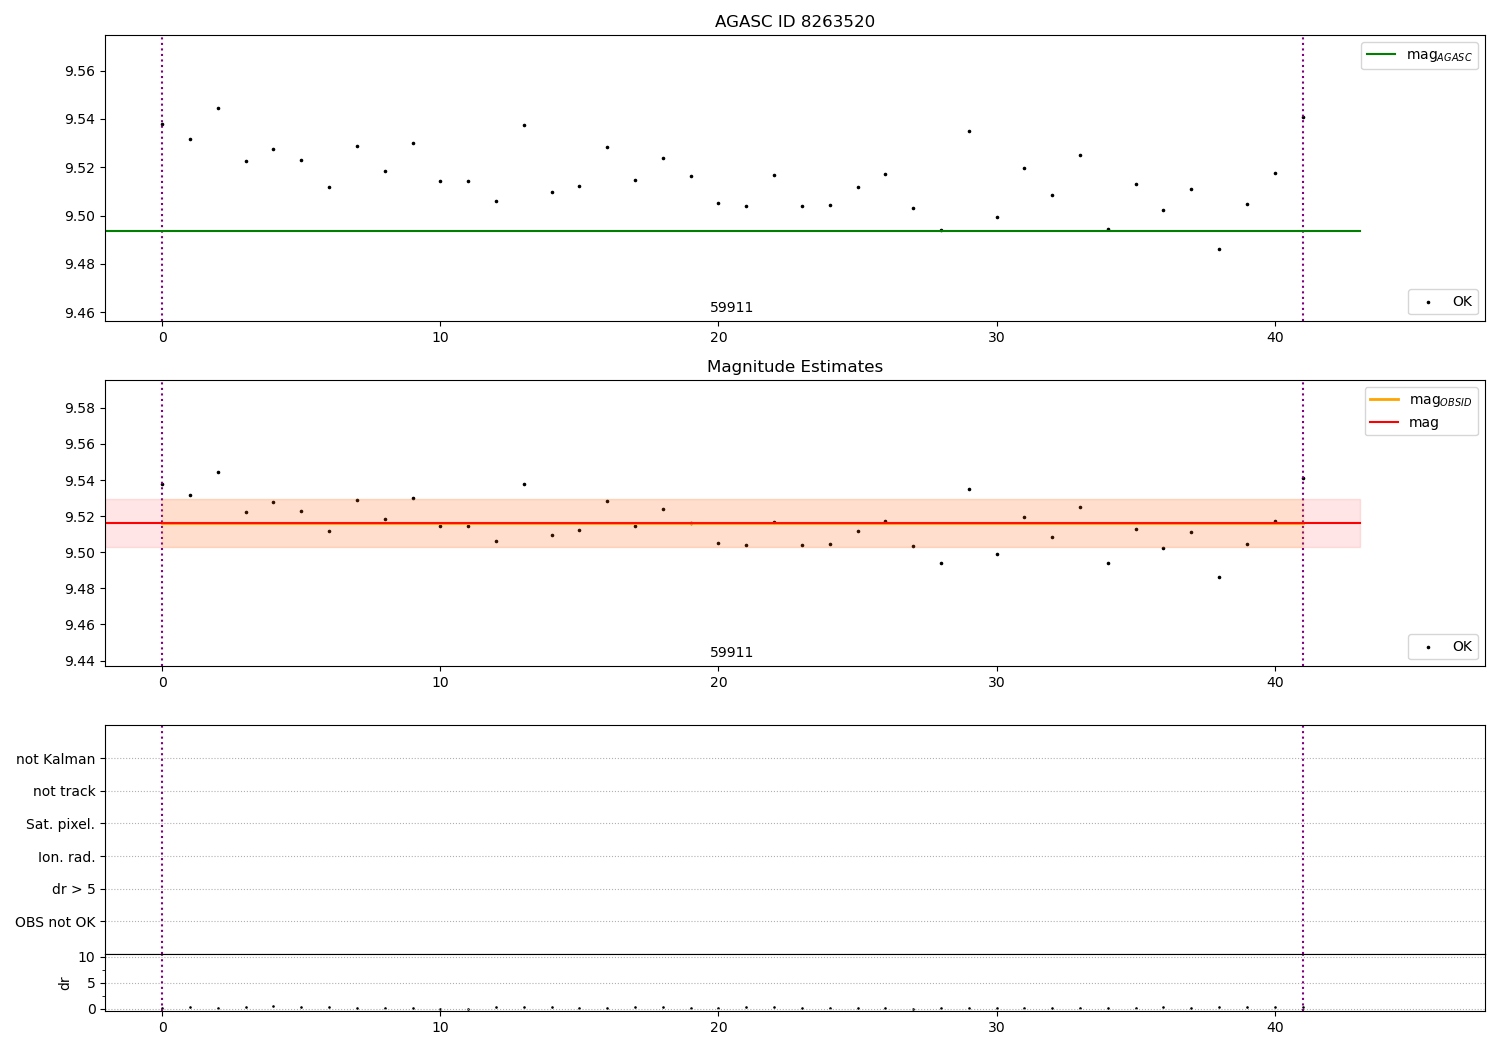Click the 9.58 tick on the Magnitude Estimates plot
The image size is (1500, 1050).
click(x=80, y=408)
